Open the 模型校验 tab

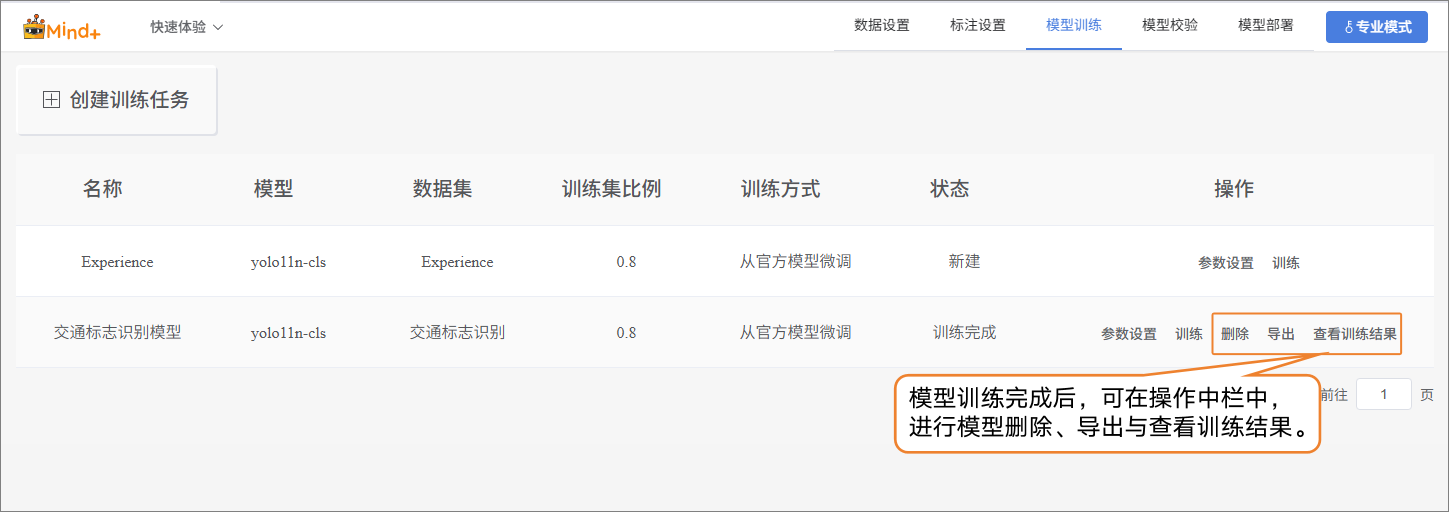[1169, 25]
